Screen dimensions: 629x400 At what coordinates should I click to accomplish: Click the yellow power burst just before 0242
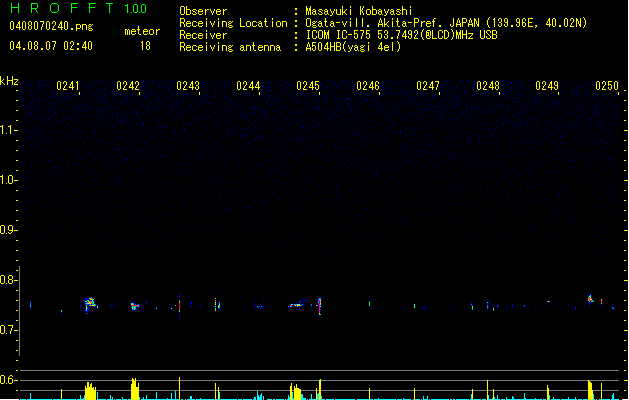(x=135, y=389)
